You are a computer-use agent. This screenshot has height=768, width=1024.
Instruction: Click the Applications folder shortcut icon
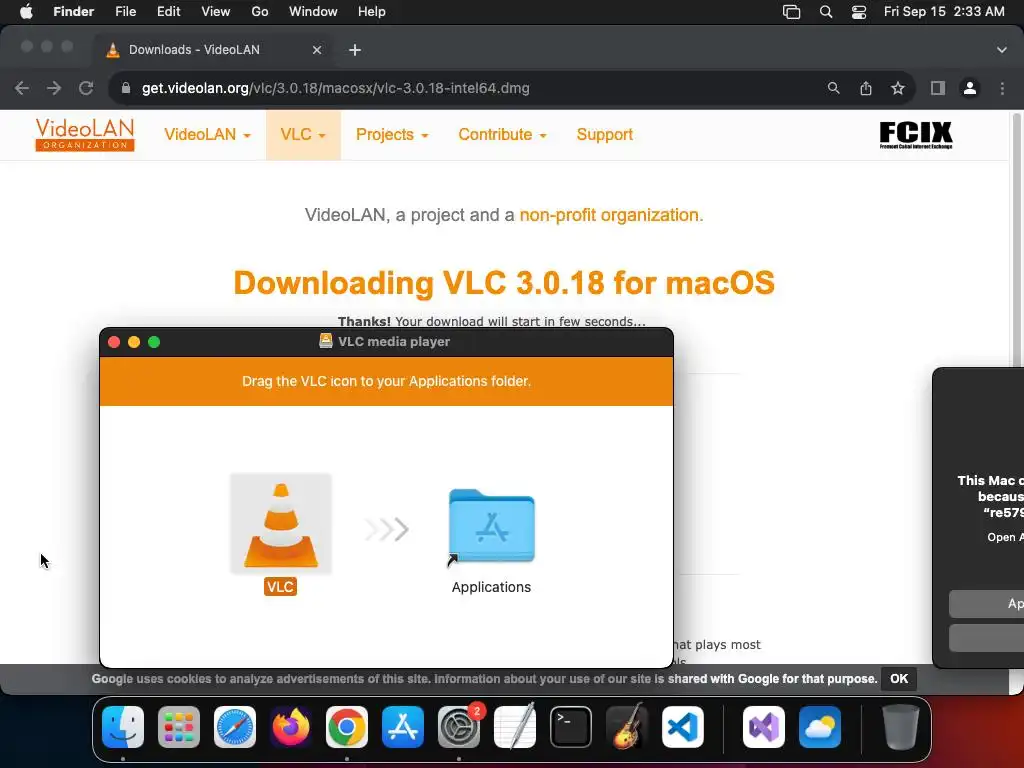point(491,526)
